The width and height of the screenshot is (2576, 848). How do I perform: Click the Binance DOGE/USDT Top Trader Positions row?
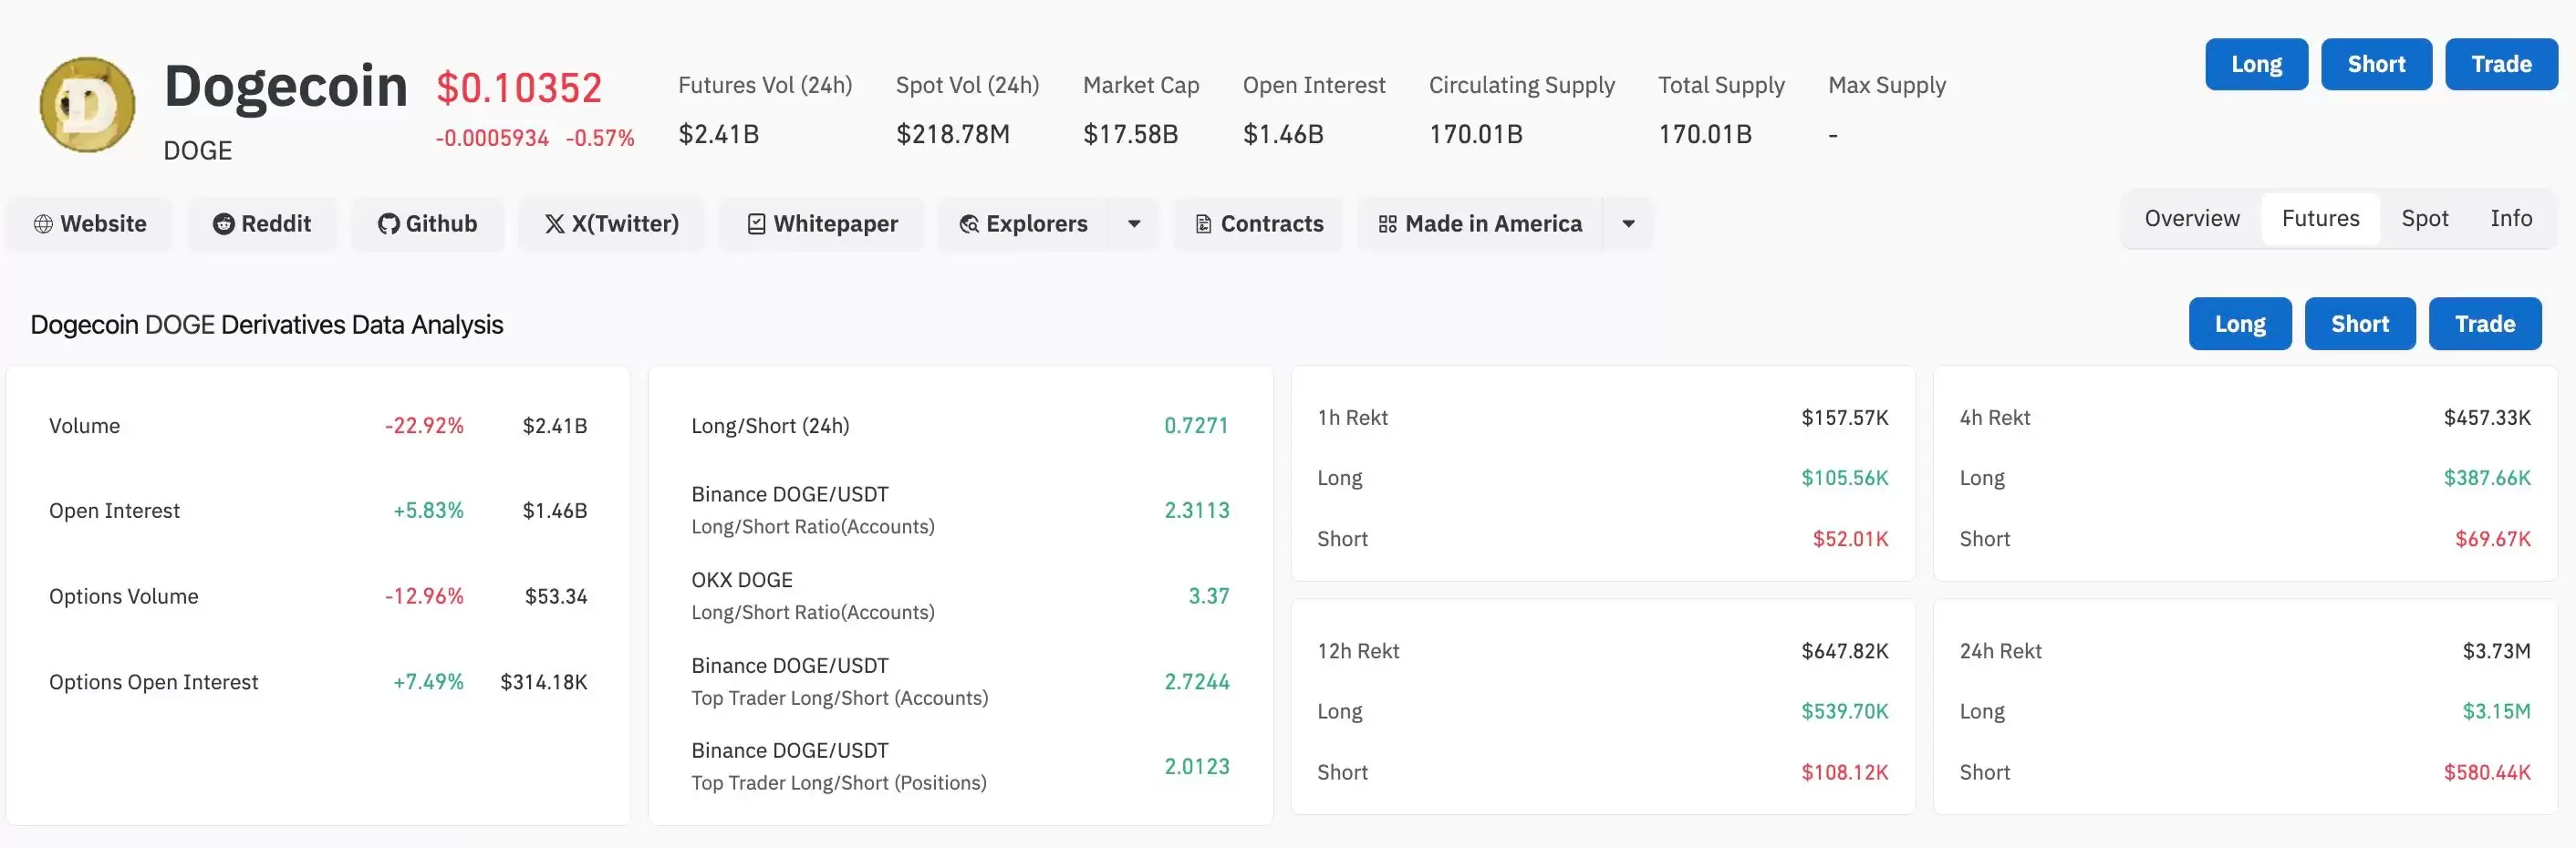960,767
